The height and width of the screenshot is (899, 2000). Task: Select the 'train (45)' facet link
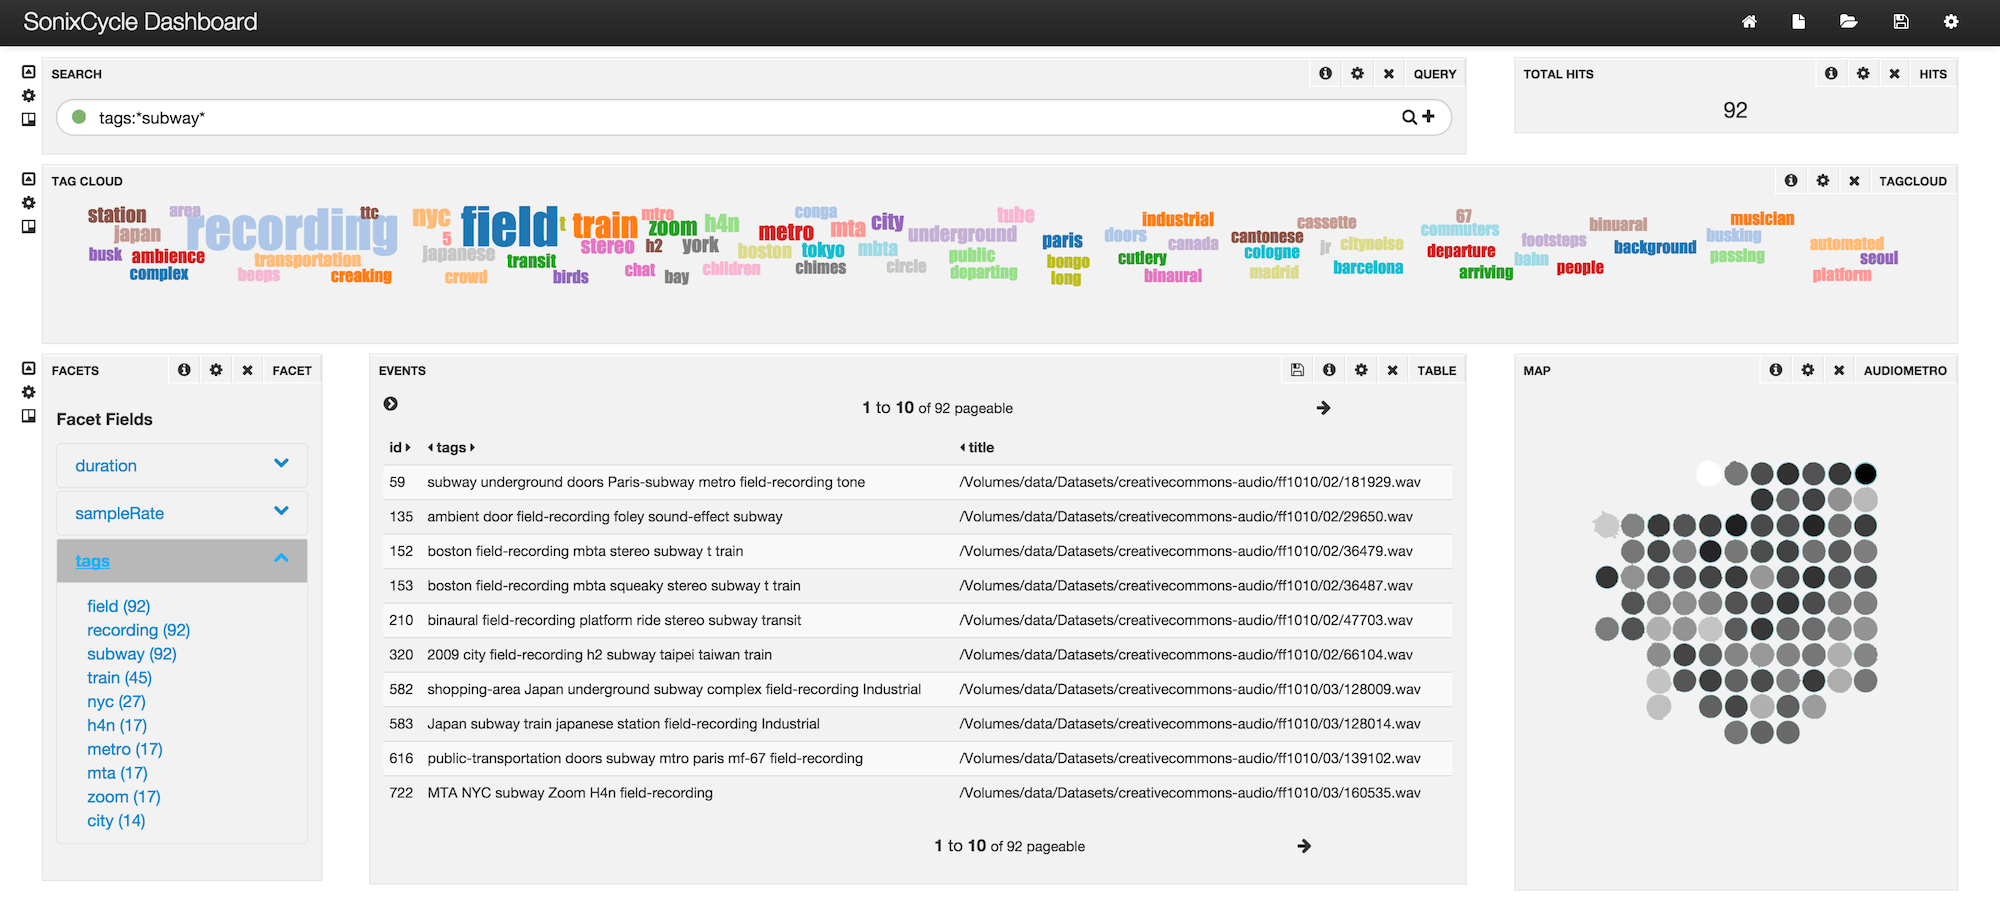119,678
